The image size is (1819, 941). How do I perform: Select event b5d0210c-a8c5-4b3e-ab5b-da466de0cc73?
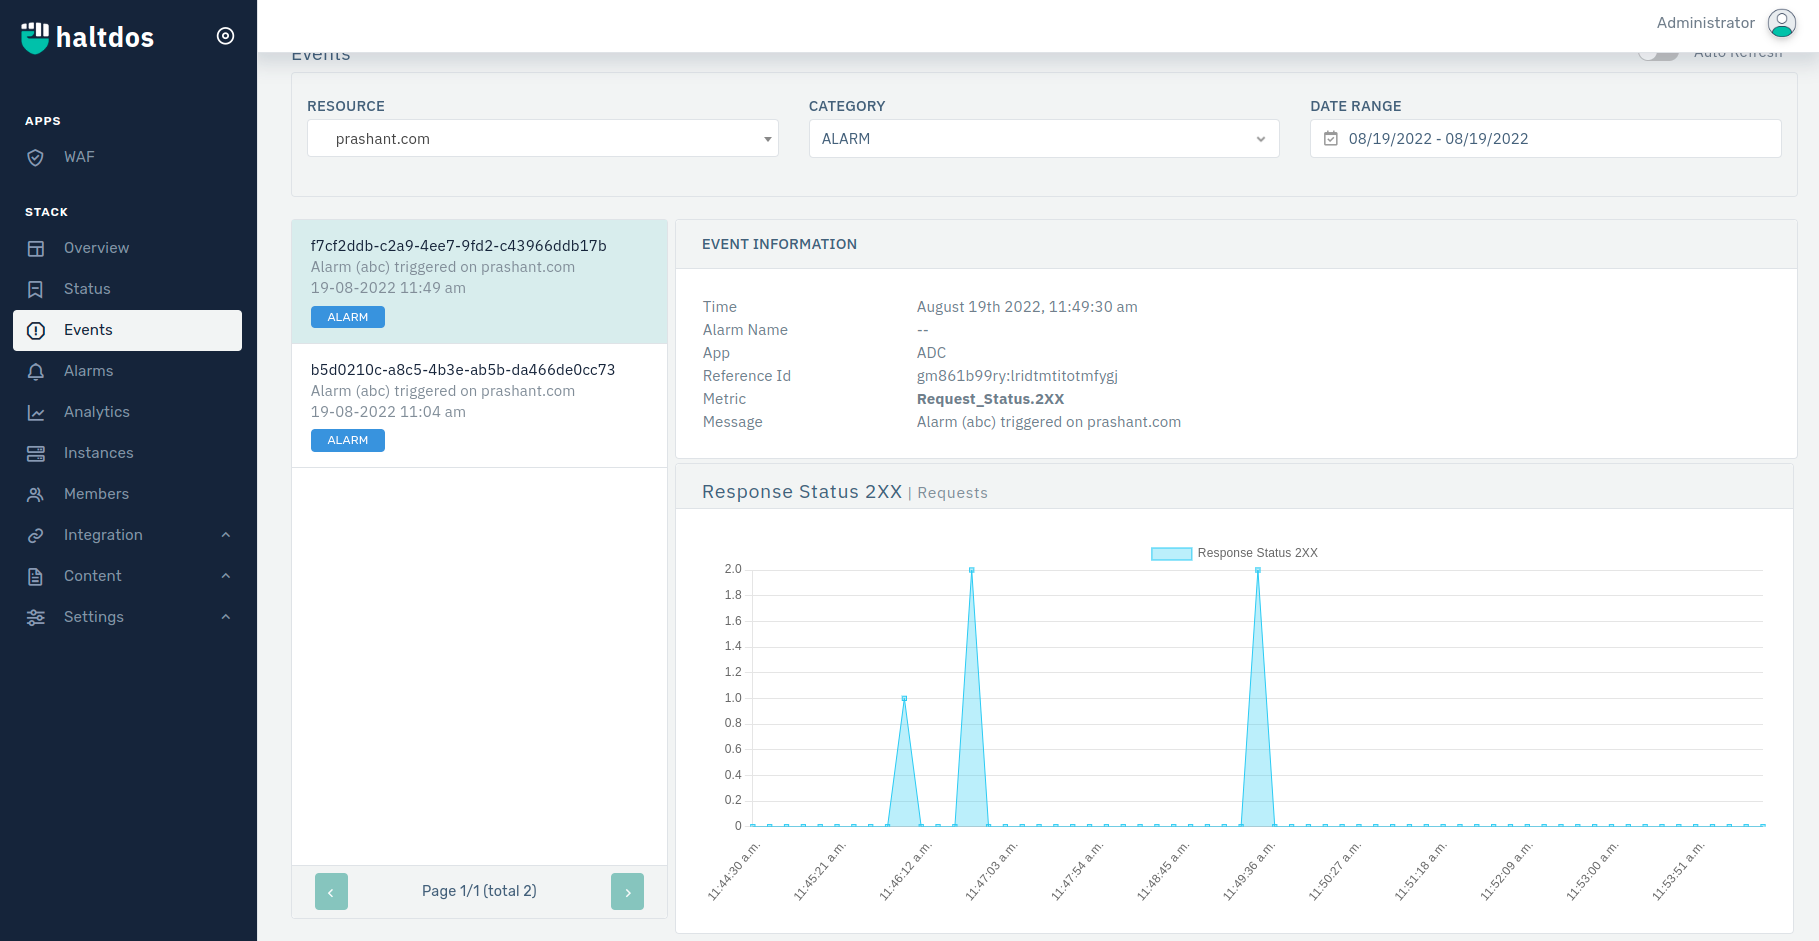coord(479,405)
